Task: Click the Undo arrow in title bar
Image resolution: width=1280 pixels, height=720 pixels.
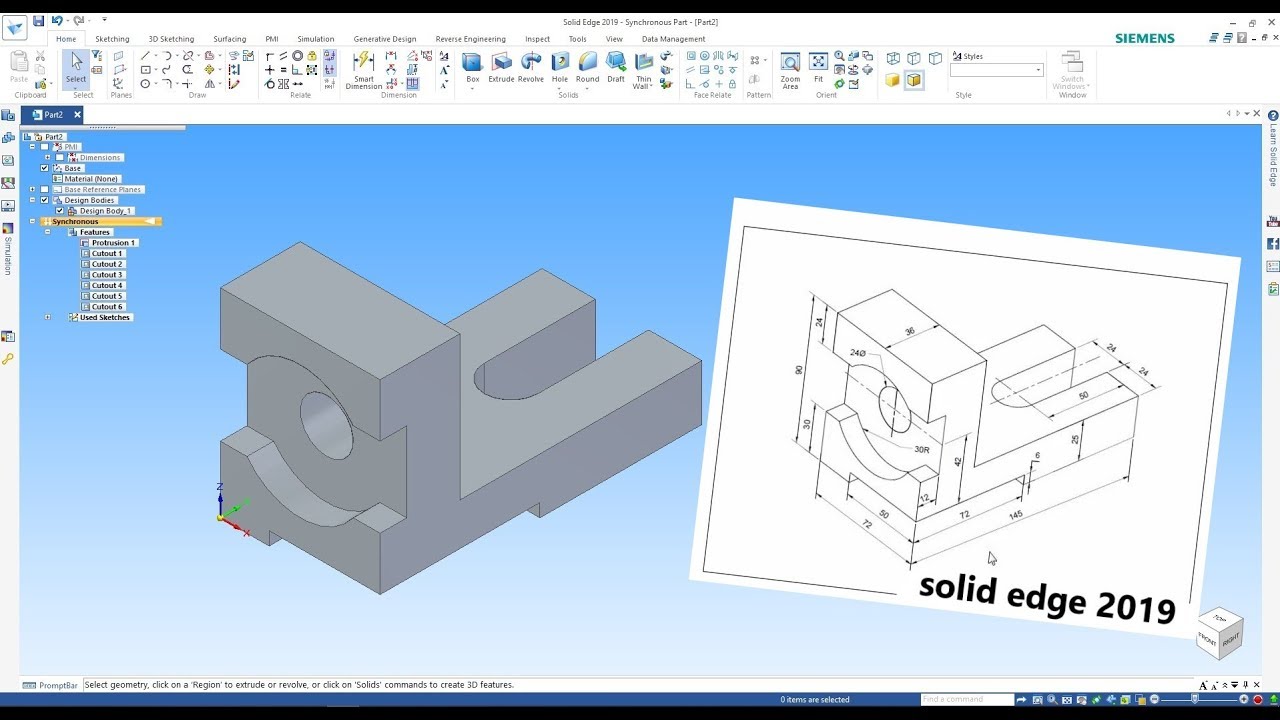Action: (x=56, y=20)
